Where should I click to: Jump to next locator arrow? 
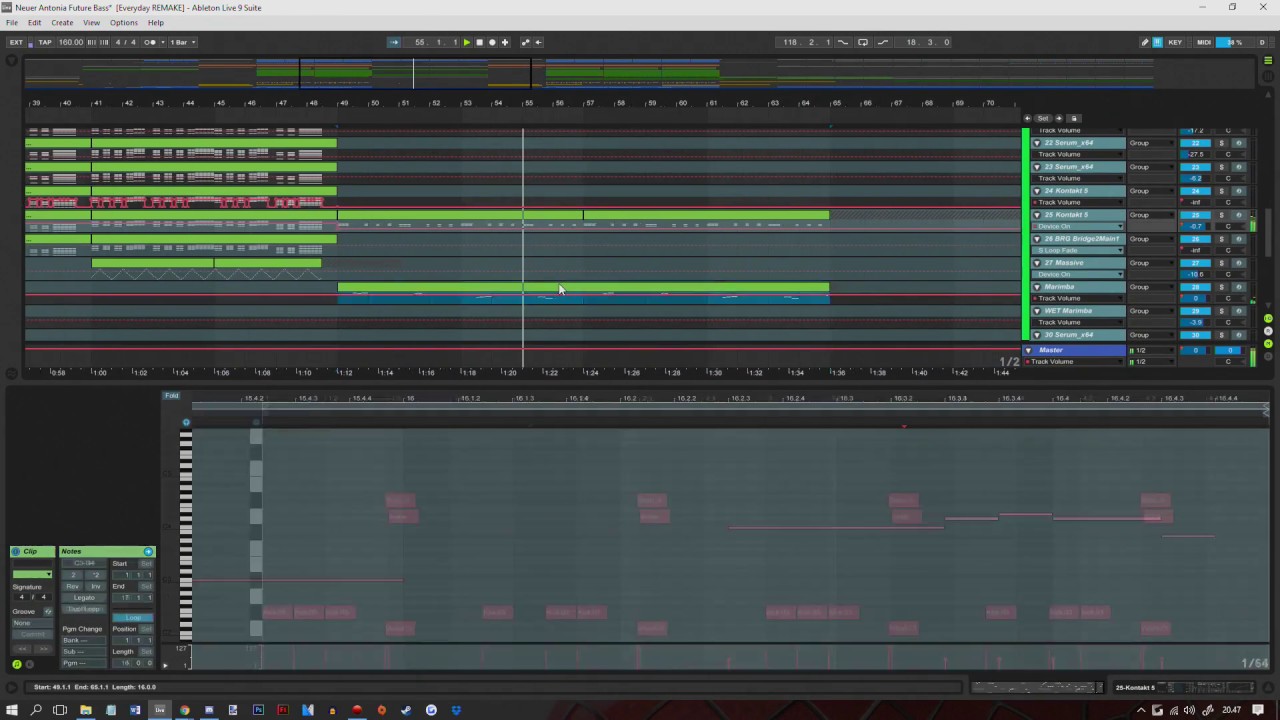pos(1059,118)
